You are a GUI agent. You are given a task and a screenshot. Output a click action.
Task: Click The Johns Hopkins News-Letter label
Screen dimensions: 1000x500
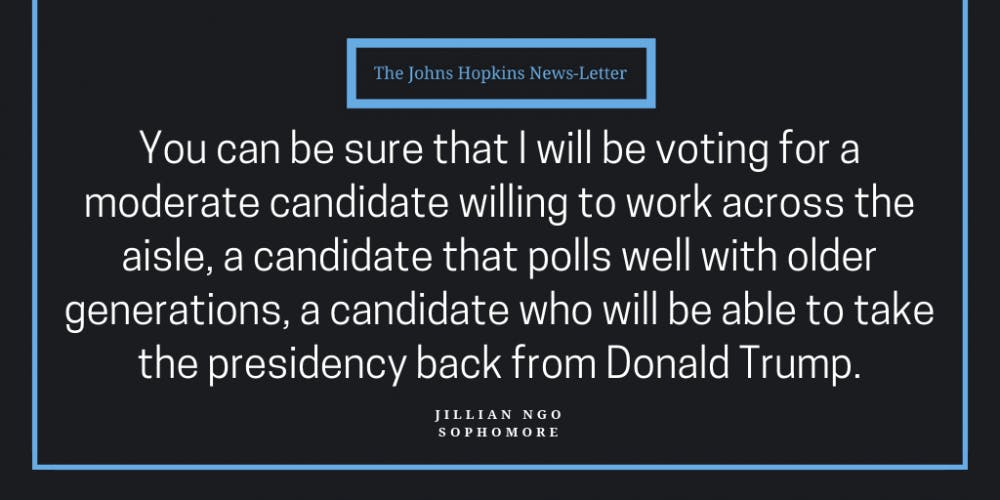[x=500, y=73]
